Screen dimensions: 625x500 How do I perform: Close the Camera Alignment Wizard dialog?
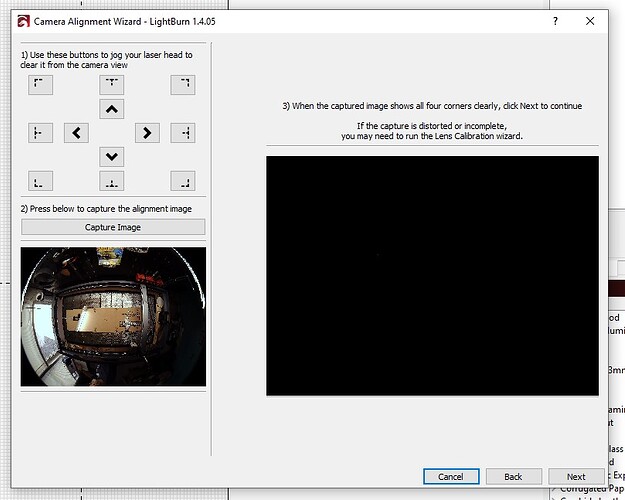click(590, 21)
